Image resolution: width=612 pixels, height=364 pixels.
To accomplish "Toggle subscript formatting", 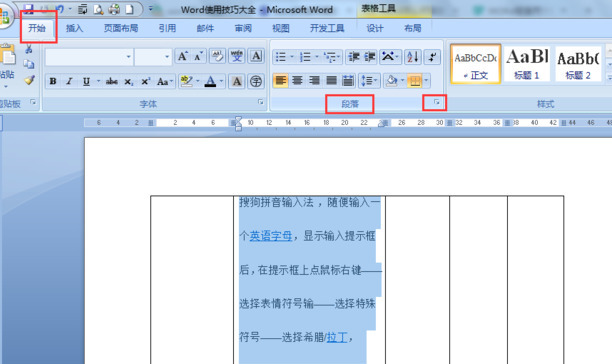I will pos(129,81).
